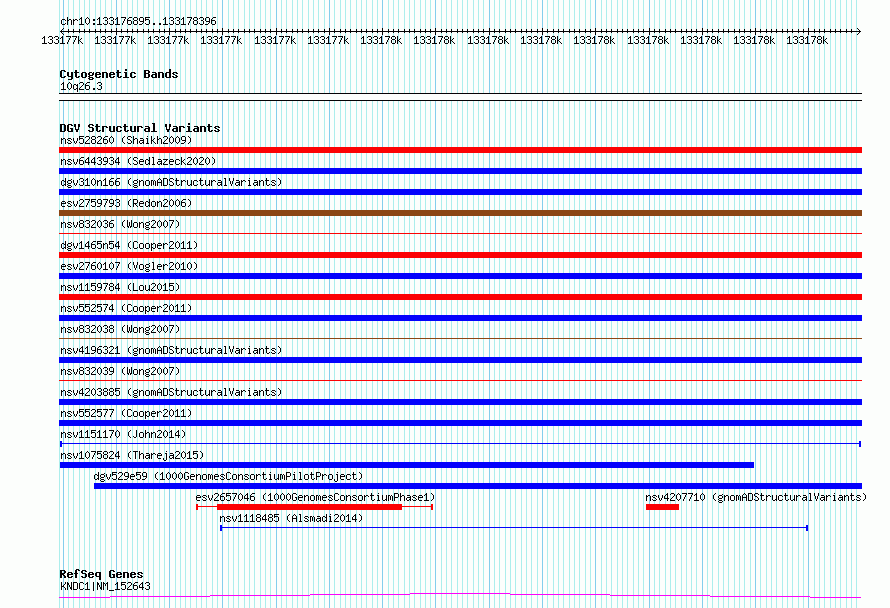Screen dimensions: 890x608
Task: Click the pink KNDC1 gene track line
Action: (460, 596)
